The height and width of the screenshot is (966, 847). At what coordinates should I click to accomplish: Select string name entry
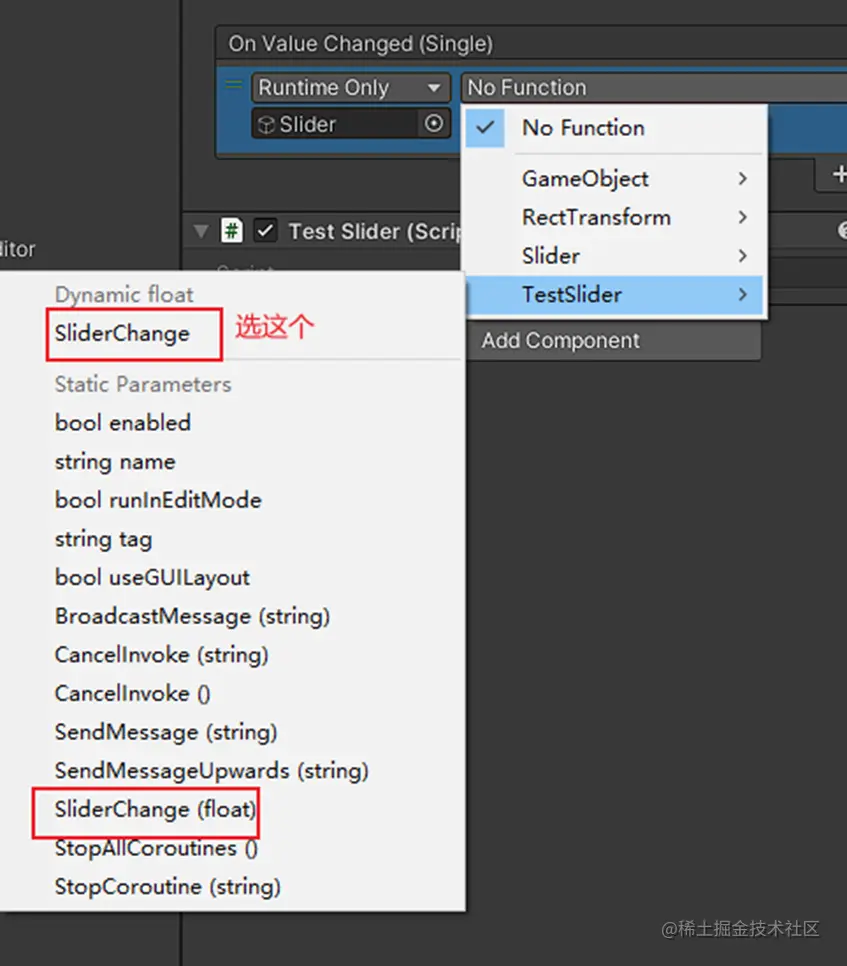(115, 462)
